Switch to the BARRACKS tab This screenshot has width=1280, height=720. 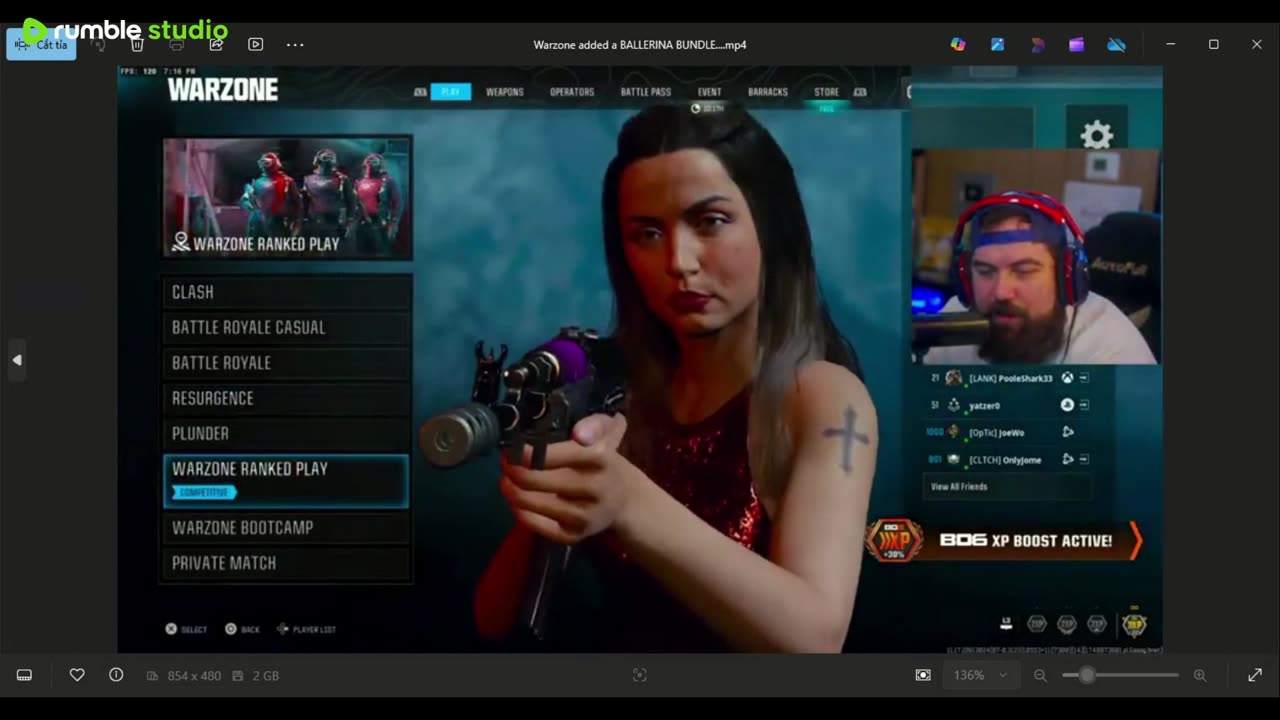coord(768,92)
